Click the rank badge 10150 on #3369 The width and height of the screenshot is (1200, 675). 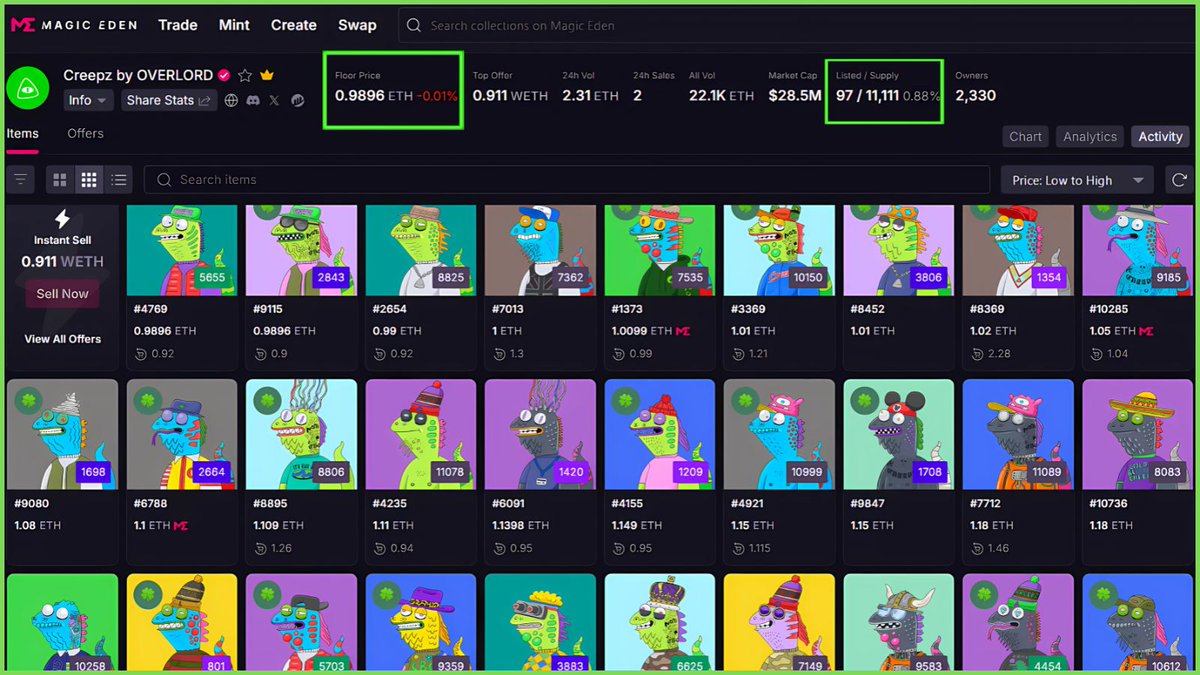[x=807, y=277]
